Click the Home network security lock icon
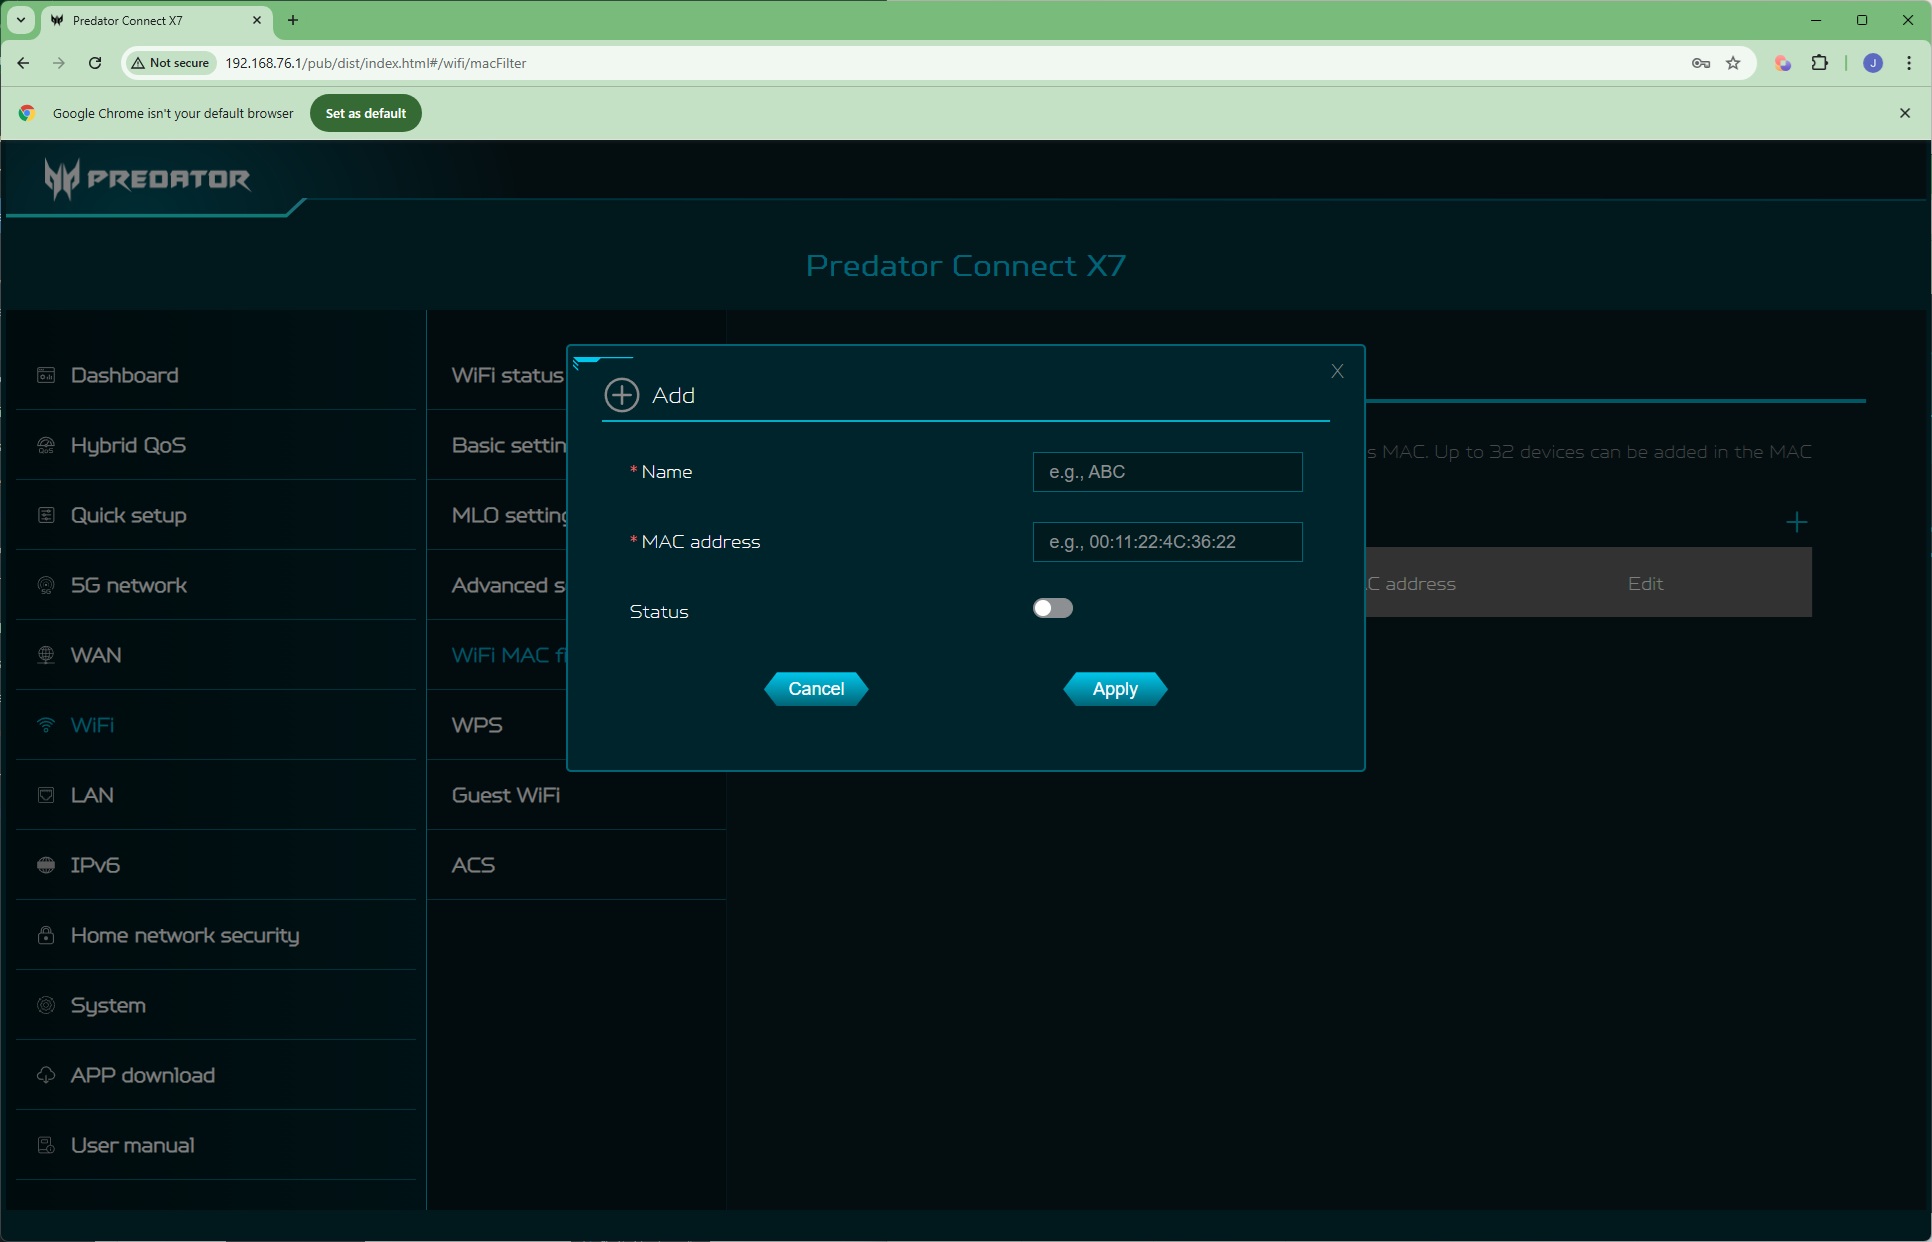 coord(46,935)
